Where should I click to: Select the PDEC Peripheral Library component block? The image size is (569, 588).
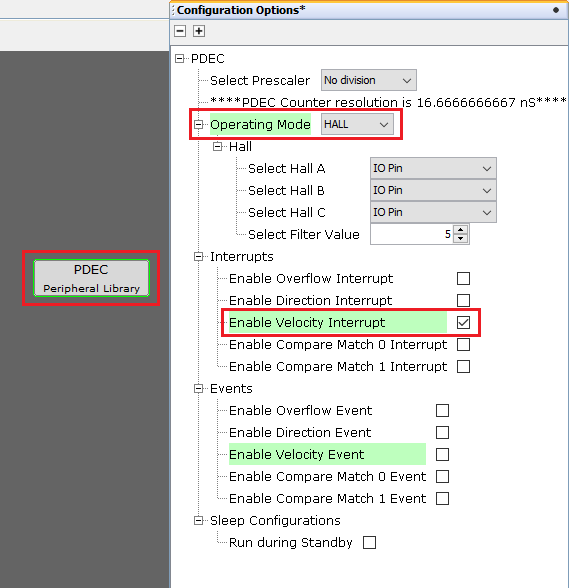[x=92, y=278]
